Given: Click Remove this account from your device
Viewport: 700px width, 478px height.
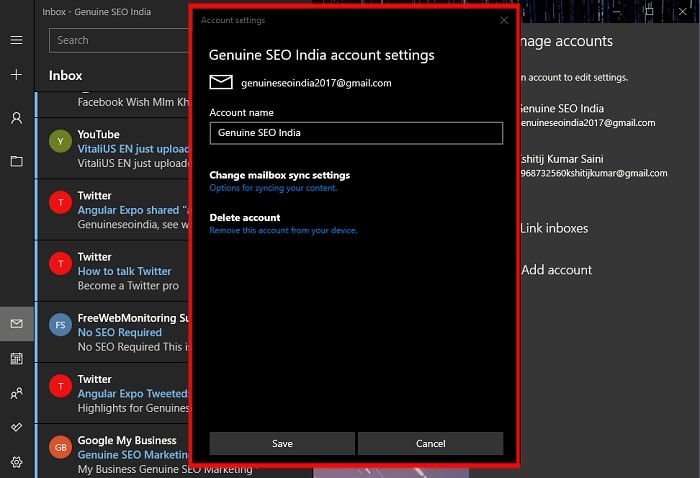Looking at the screenshot, I should coord(283,230).
